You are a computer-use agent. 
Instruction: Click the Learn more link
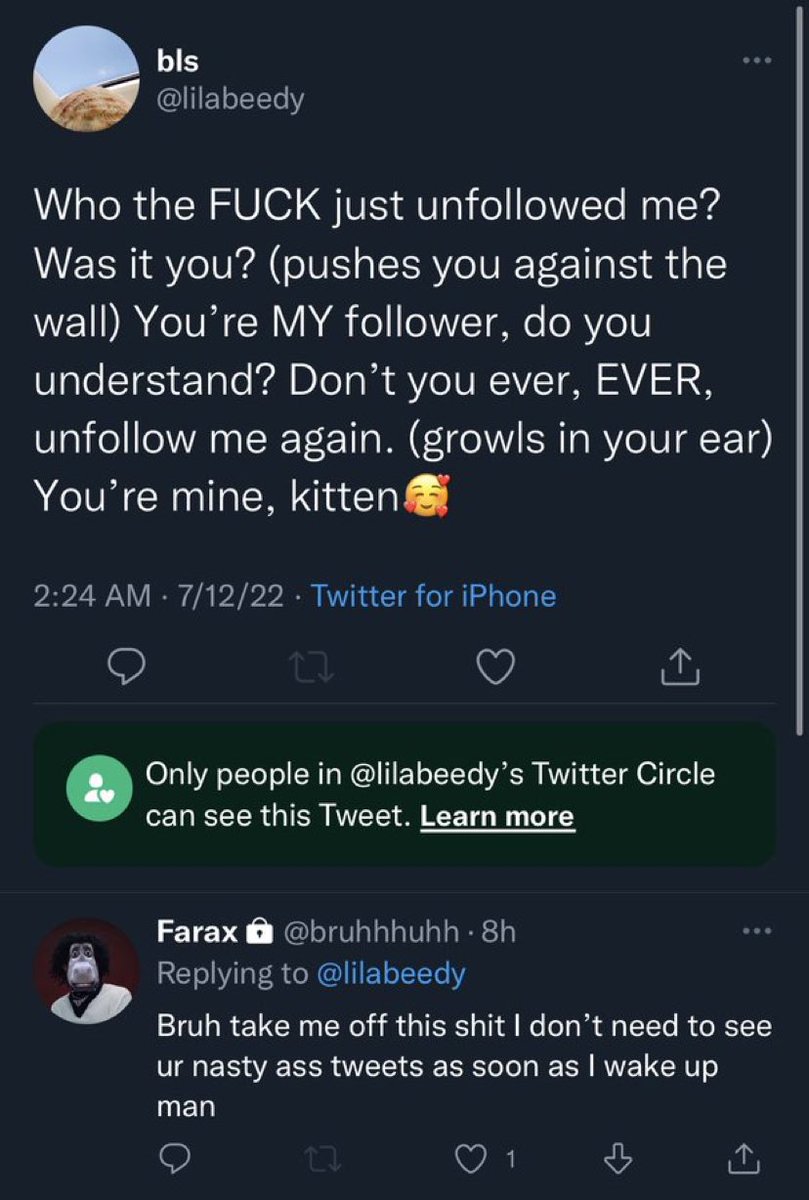497,816
